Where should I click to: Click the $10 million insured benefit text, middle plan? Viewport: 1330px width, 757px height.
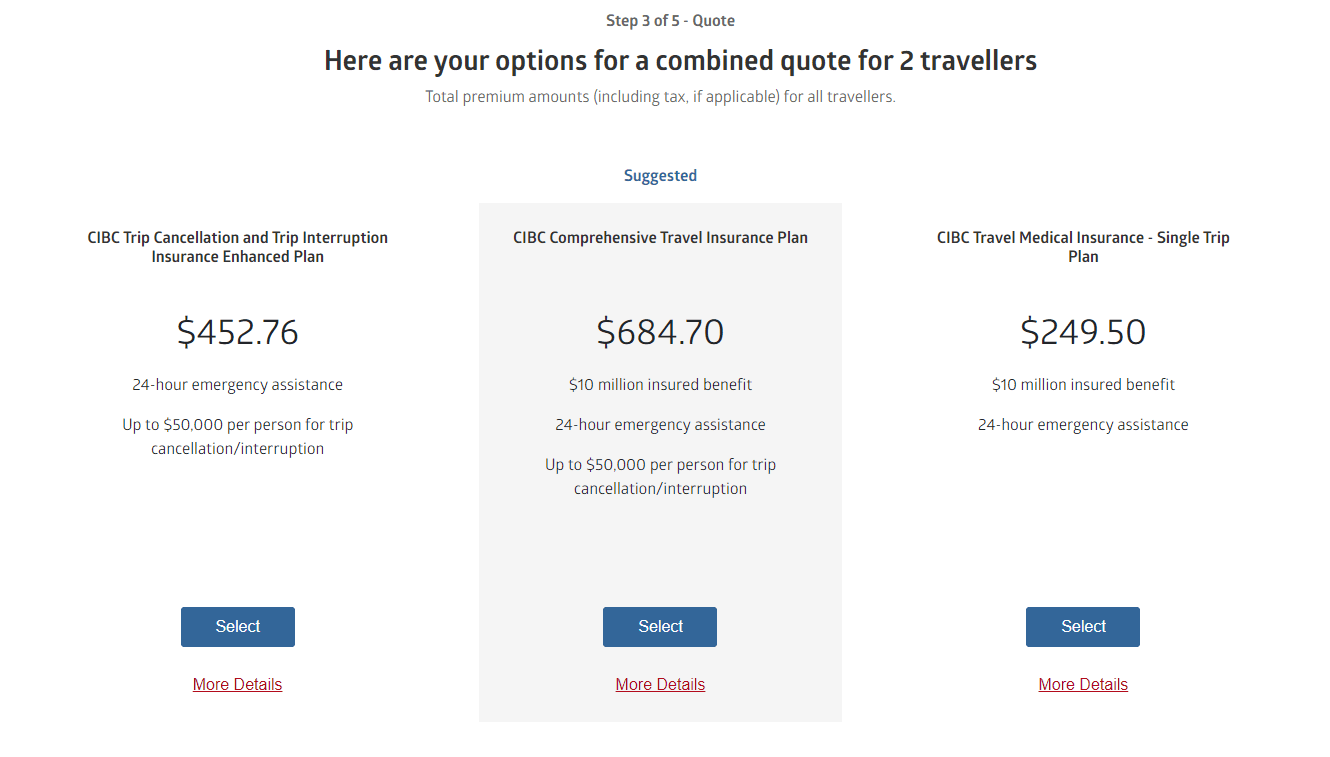tap(660, 384)
